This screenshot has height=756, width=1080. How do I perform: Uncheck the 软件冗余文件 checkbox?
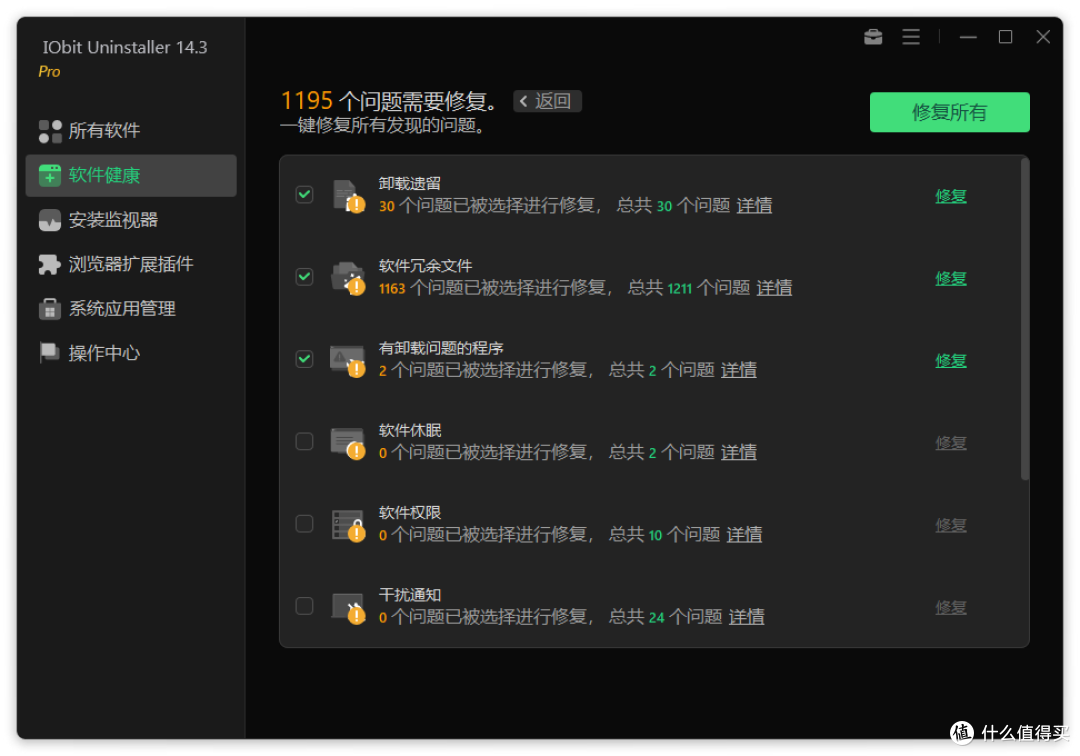(304, 277)
